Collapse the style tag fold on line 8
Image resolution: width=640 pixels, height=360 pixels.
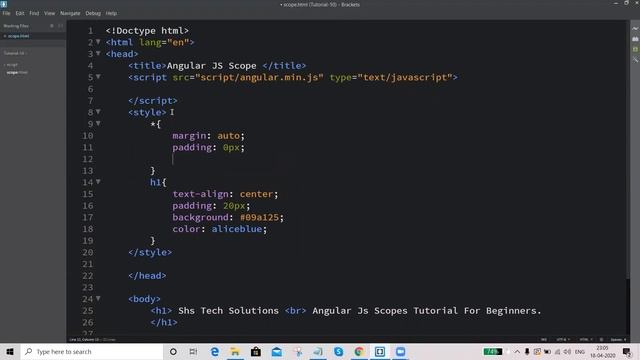coord(98,112)
